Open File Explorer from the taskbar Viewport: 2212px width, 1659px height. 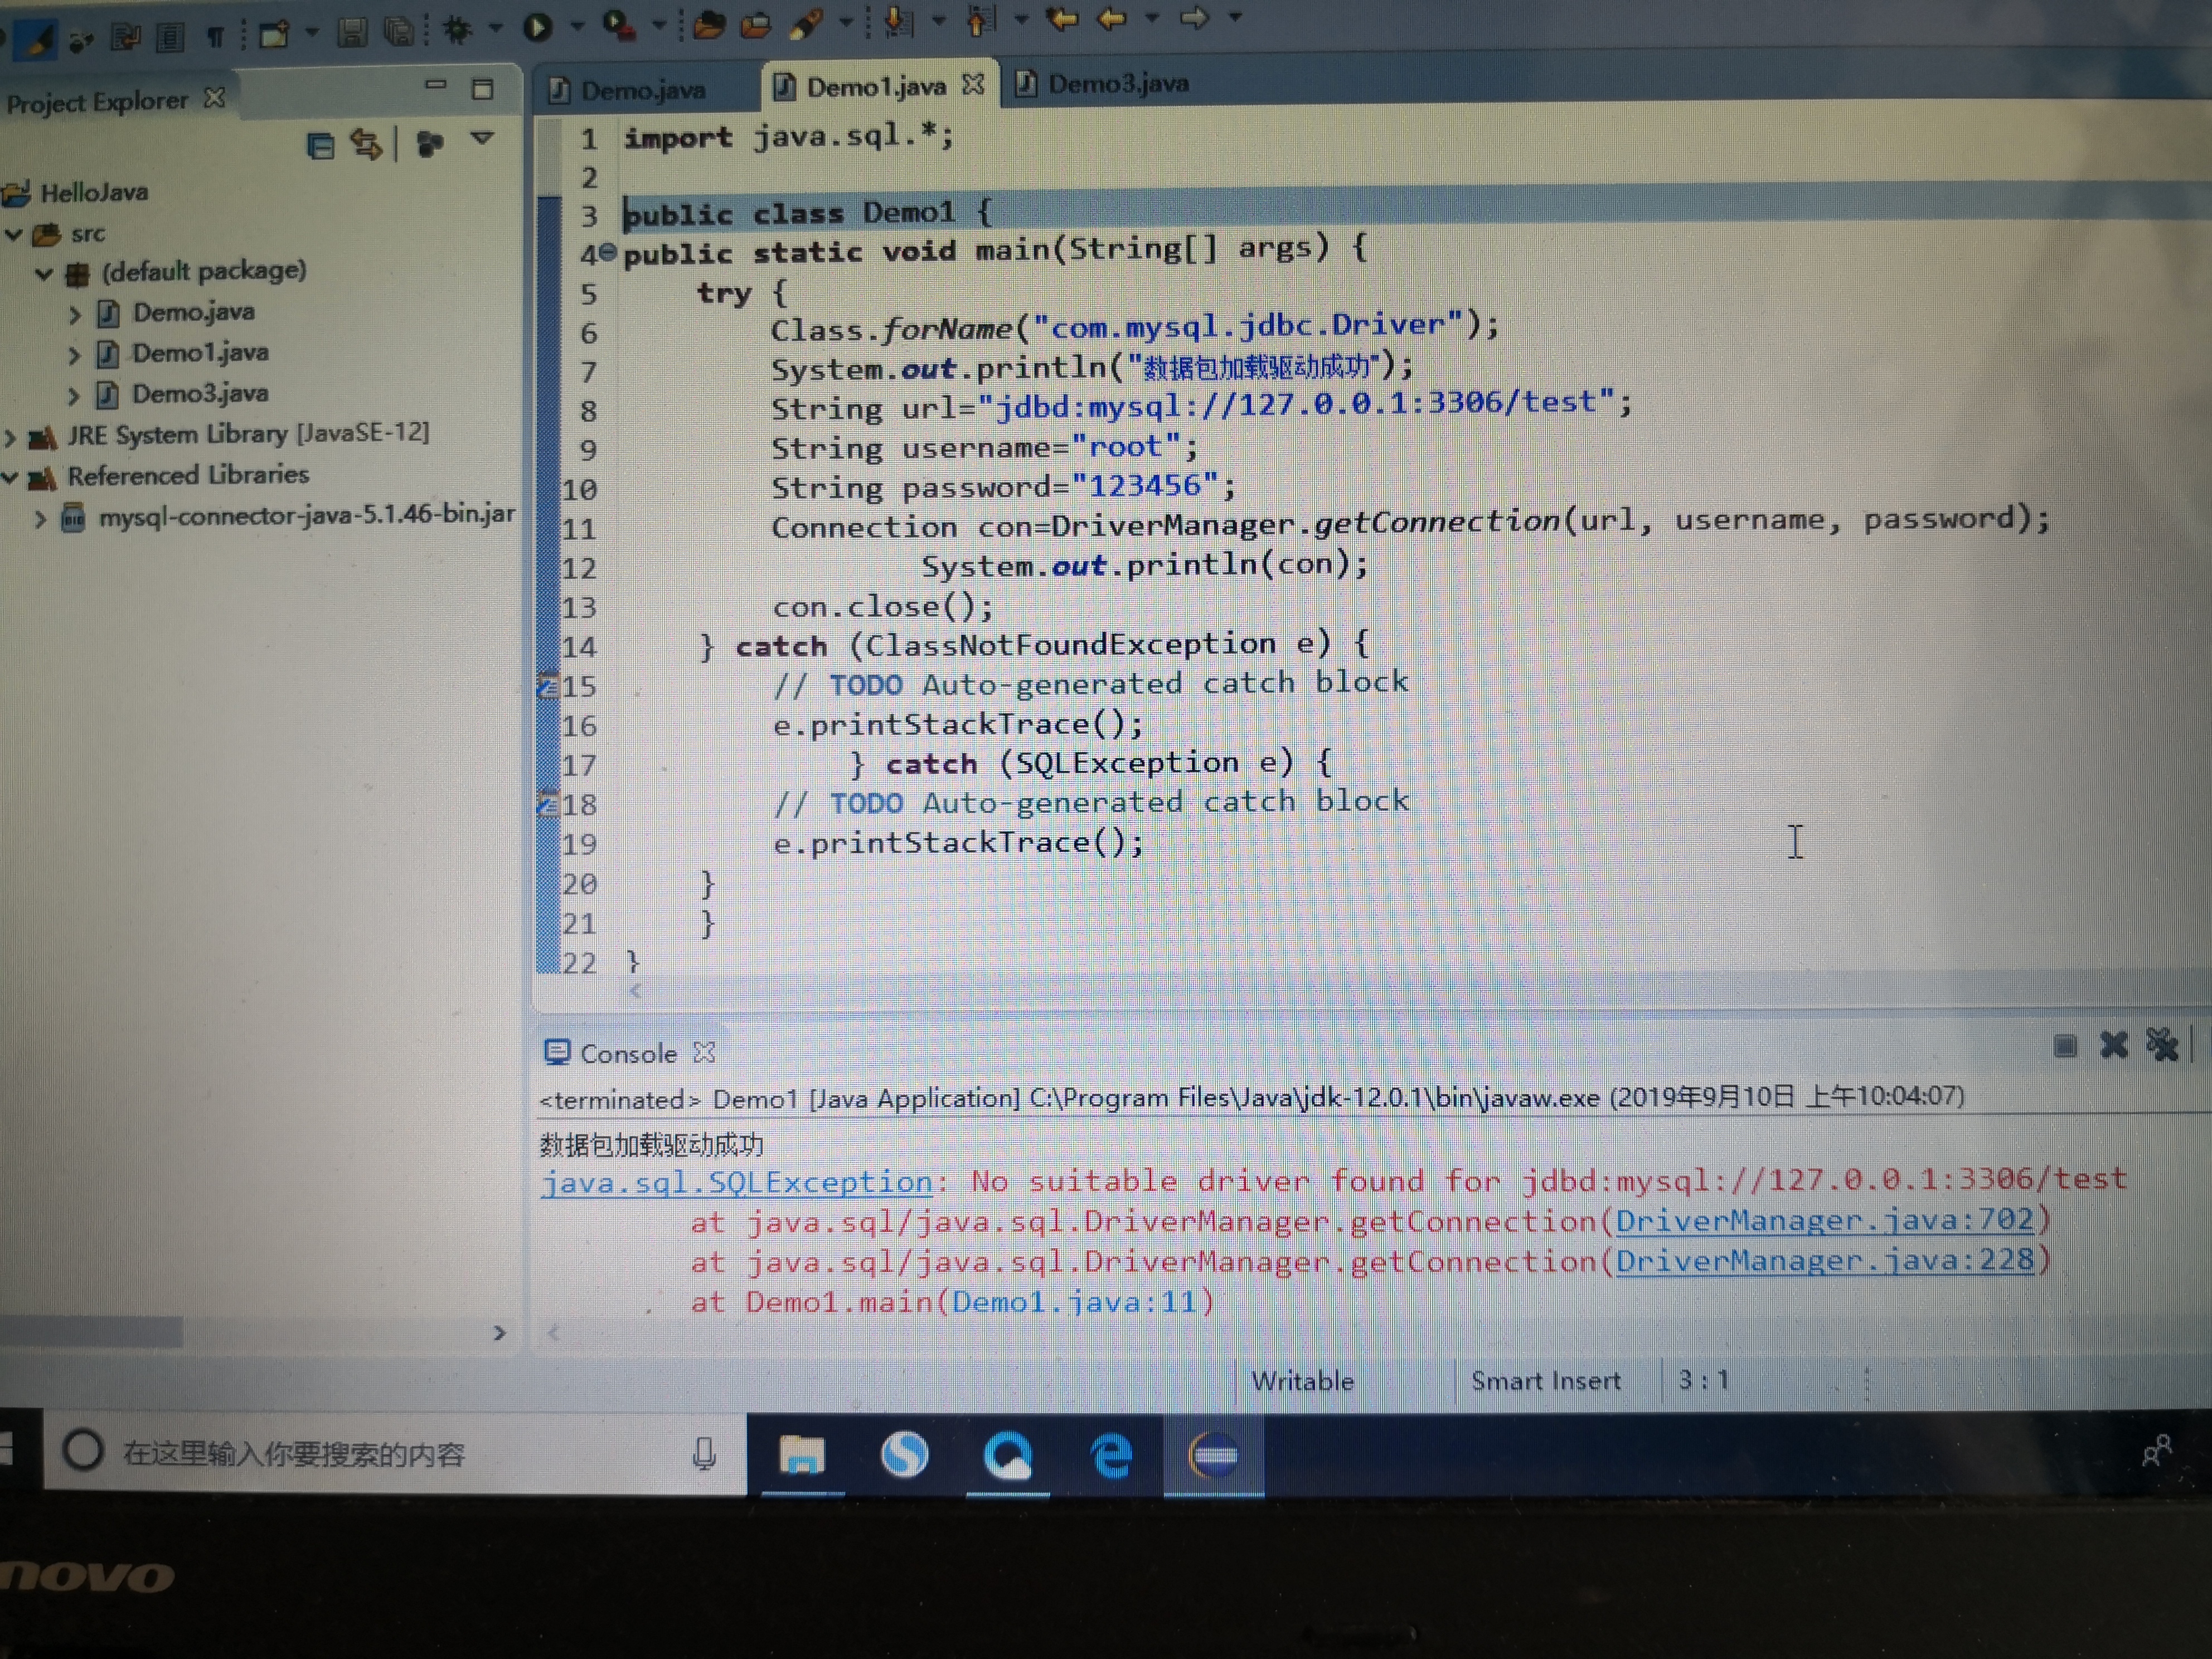coord(802,1455)
